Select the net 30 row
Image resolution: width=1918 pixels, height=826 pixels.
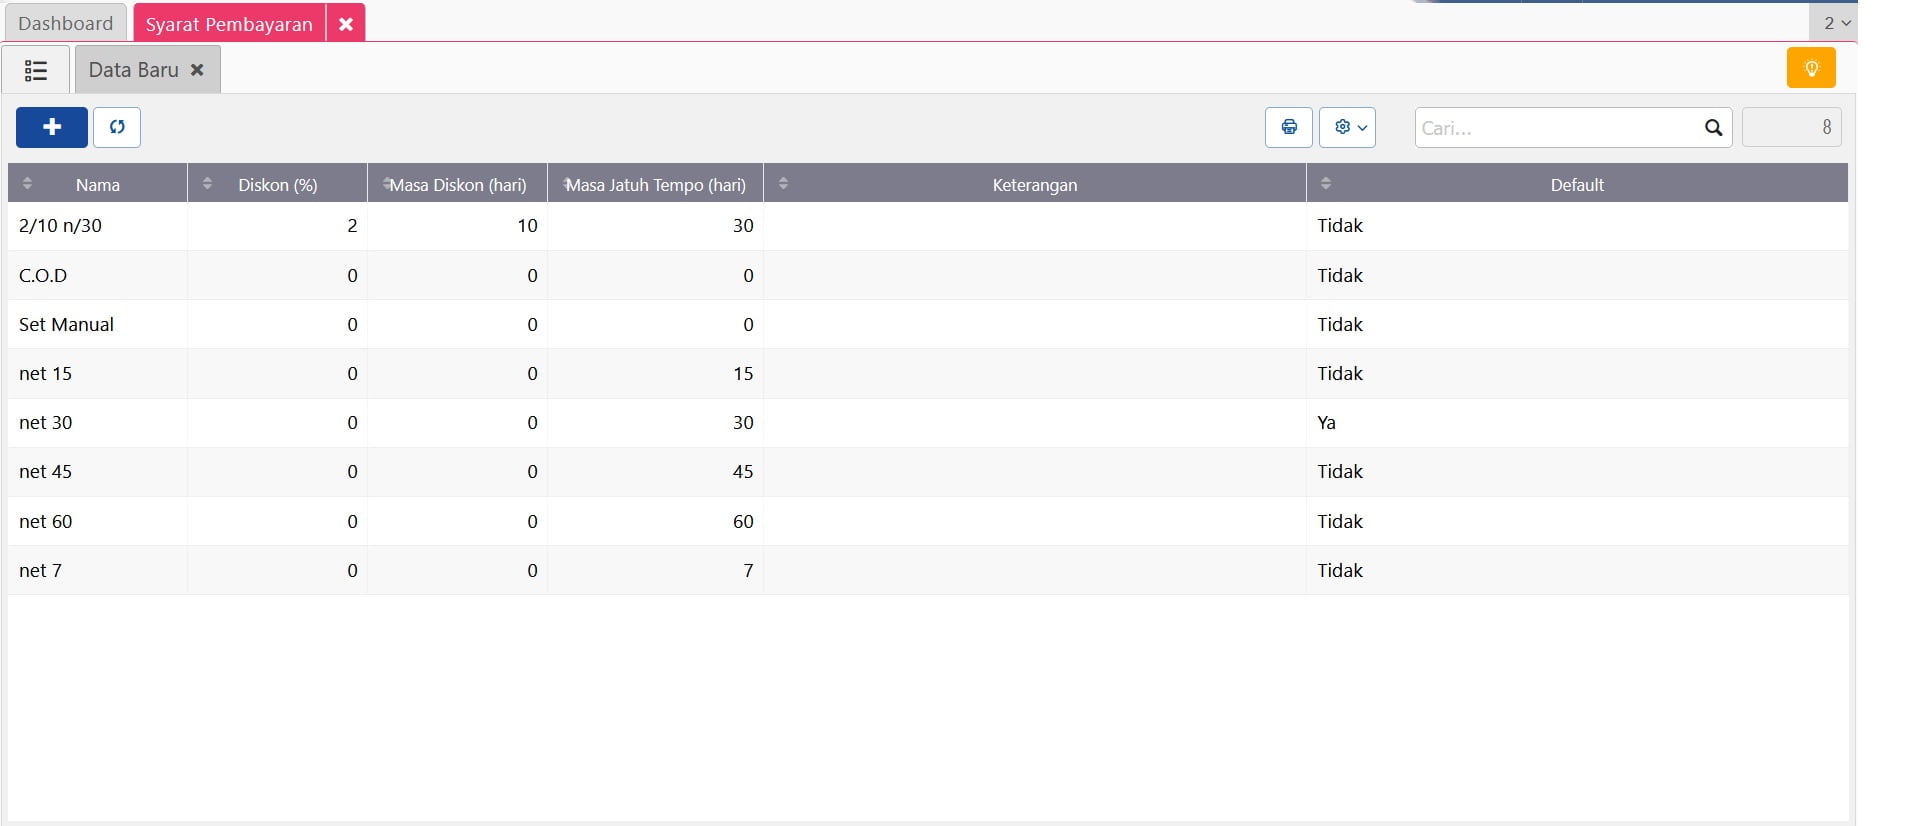point(46,423)
